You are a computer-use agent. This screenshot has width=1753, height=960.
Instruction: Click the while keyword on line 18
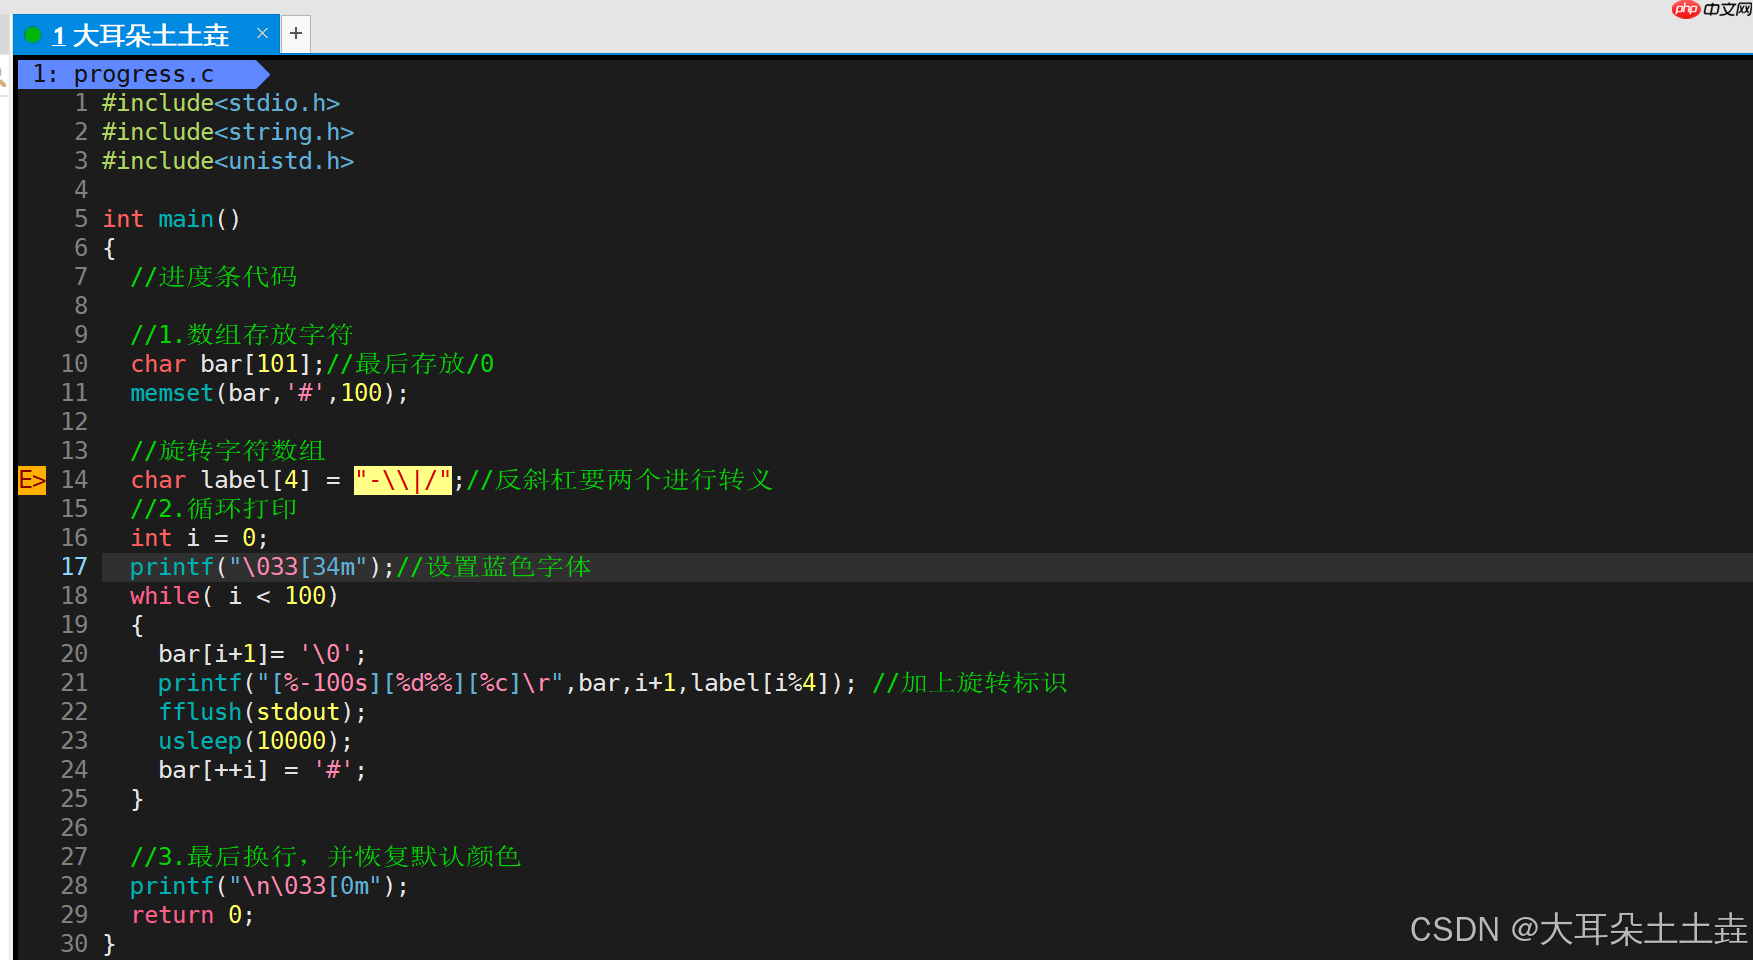point(164,596)
